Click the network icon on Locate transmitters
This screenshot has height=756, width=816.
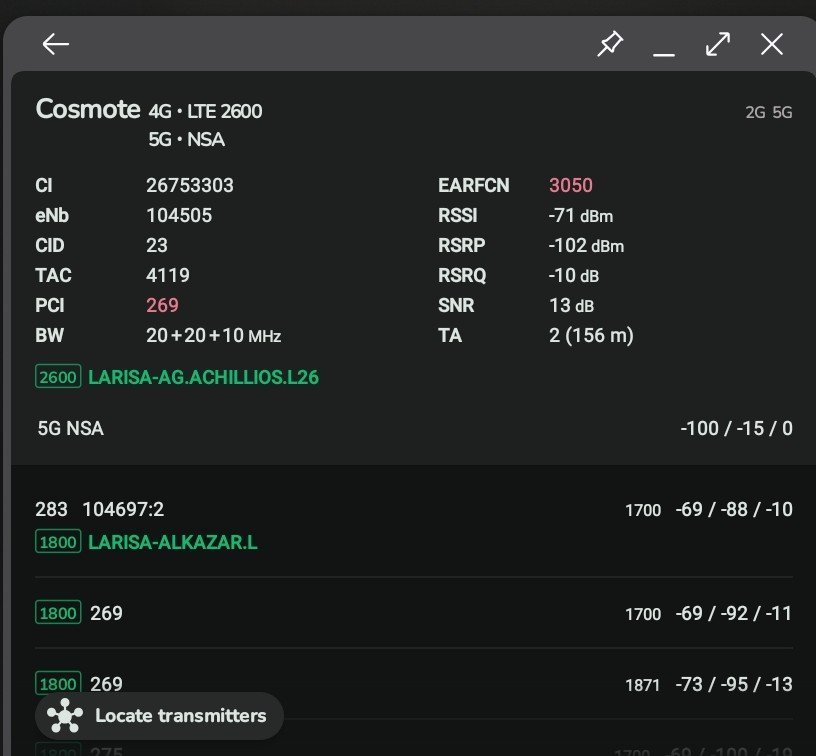[x=65, y=715]
